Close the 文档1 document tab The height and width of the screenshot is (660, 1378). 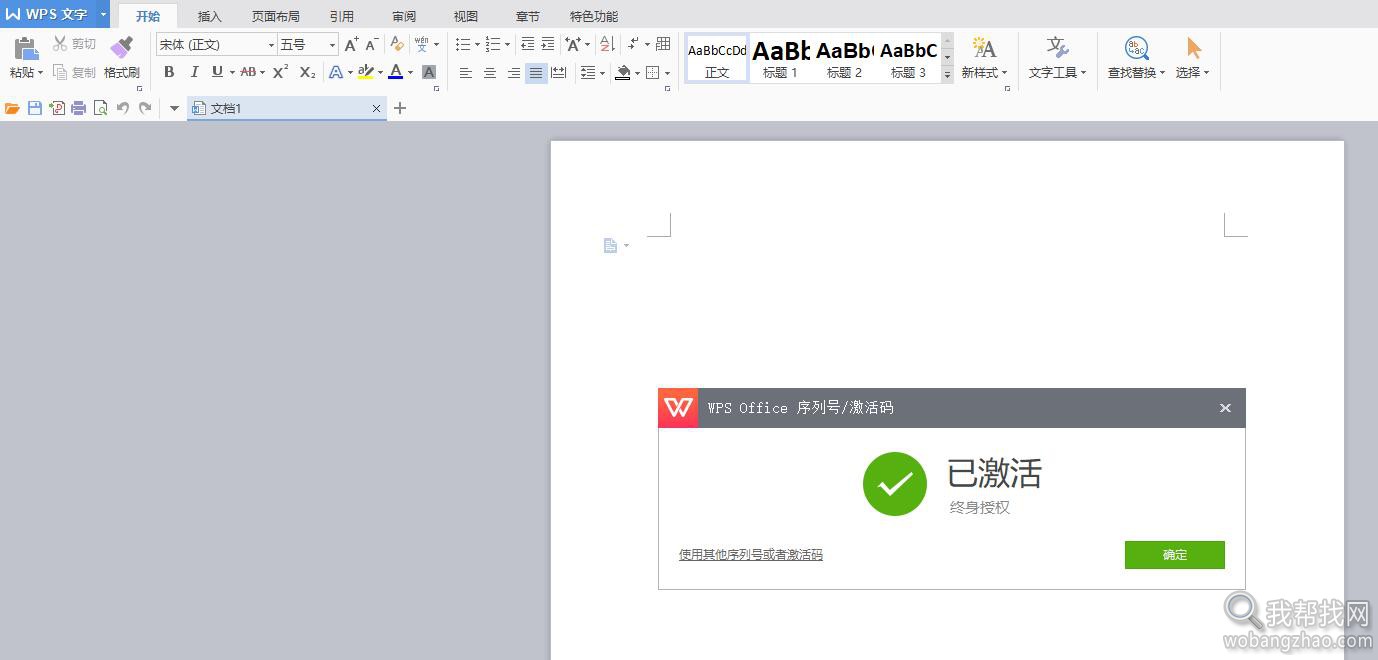pos(377,108)
